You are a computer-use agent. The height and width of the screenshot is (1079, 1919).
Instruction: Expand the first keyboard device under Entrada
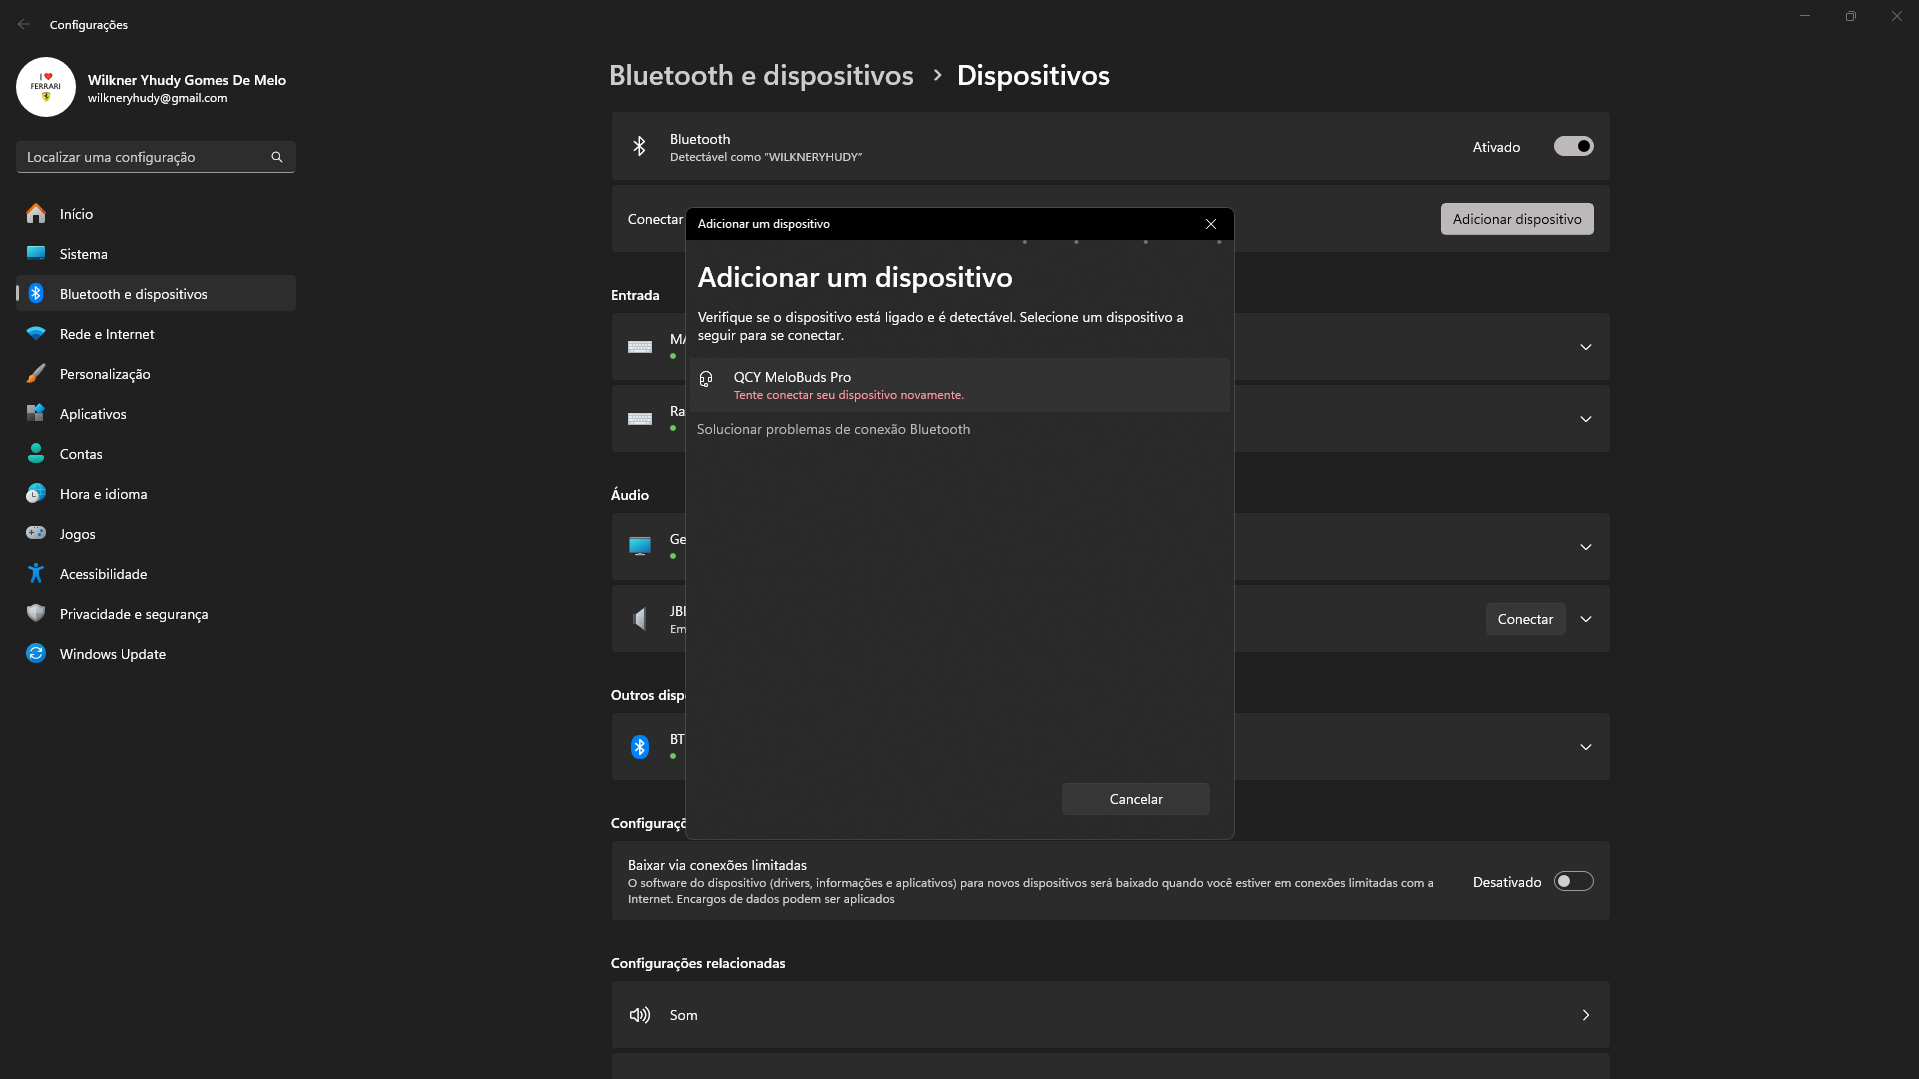[1586, 347]
